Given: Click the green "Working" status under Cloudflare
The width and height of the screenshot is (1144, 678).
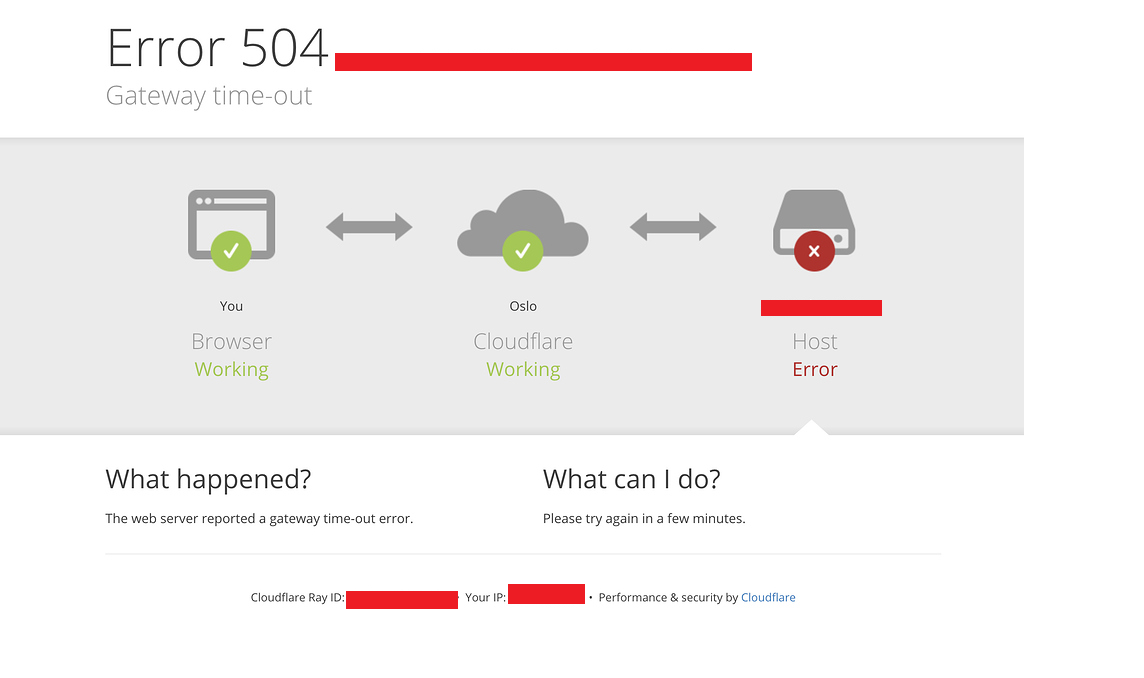Looking at the screenshot, I should coord(523,369).
